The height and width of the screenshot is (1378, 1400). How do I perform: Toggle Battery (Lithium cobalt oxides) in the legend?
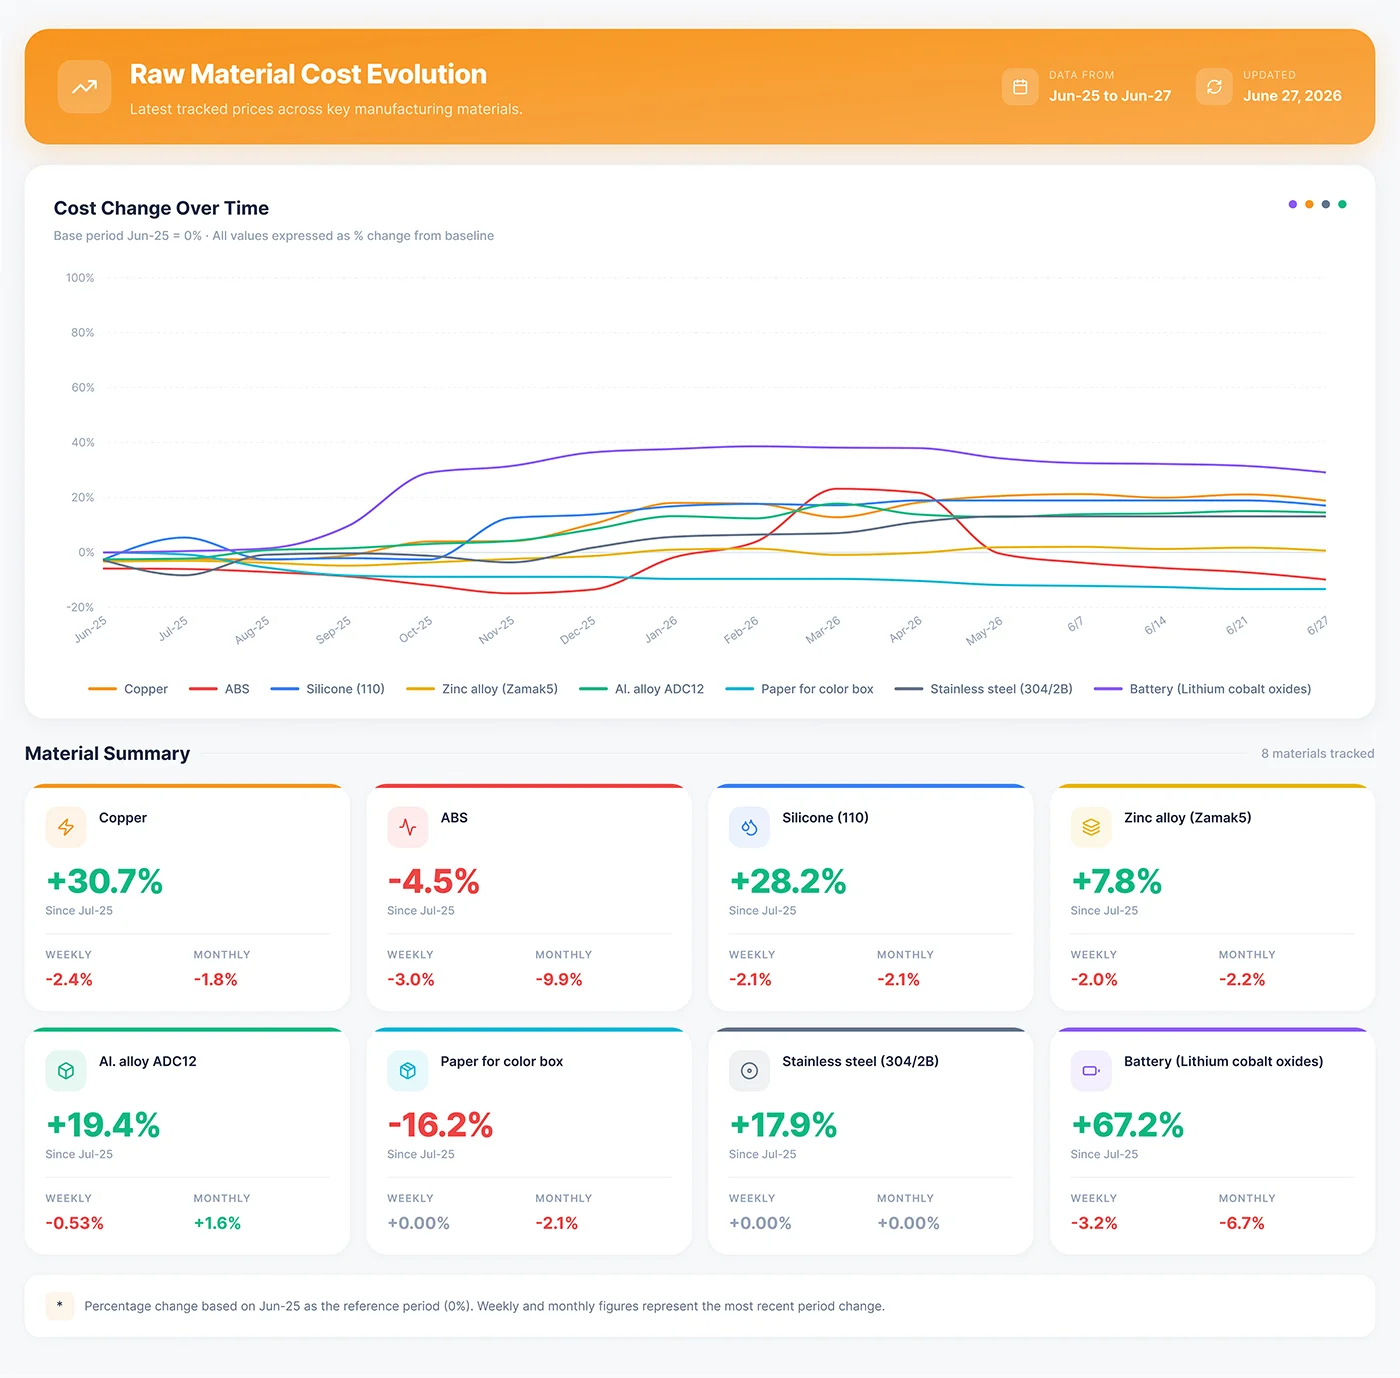point(1203,689)
